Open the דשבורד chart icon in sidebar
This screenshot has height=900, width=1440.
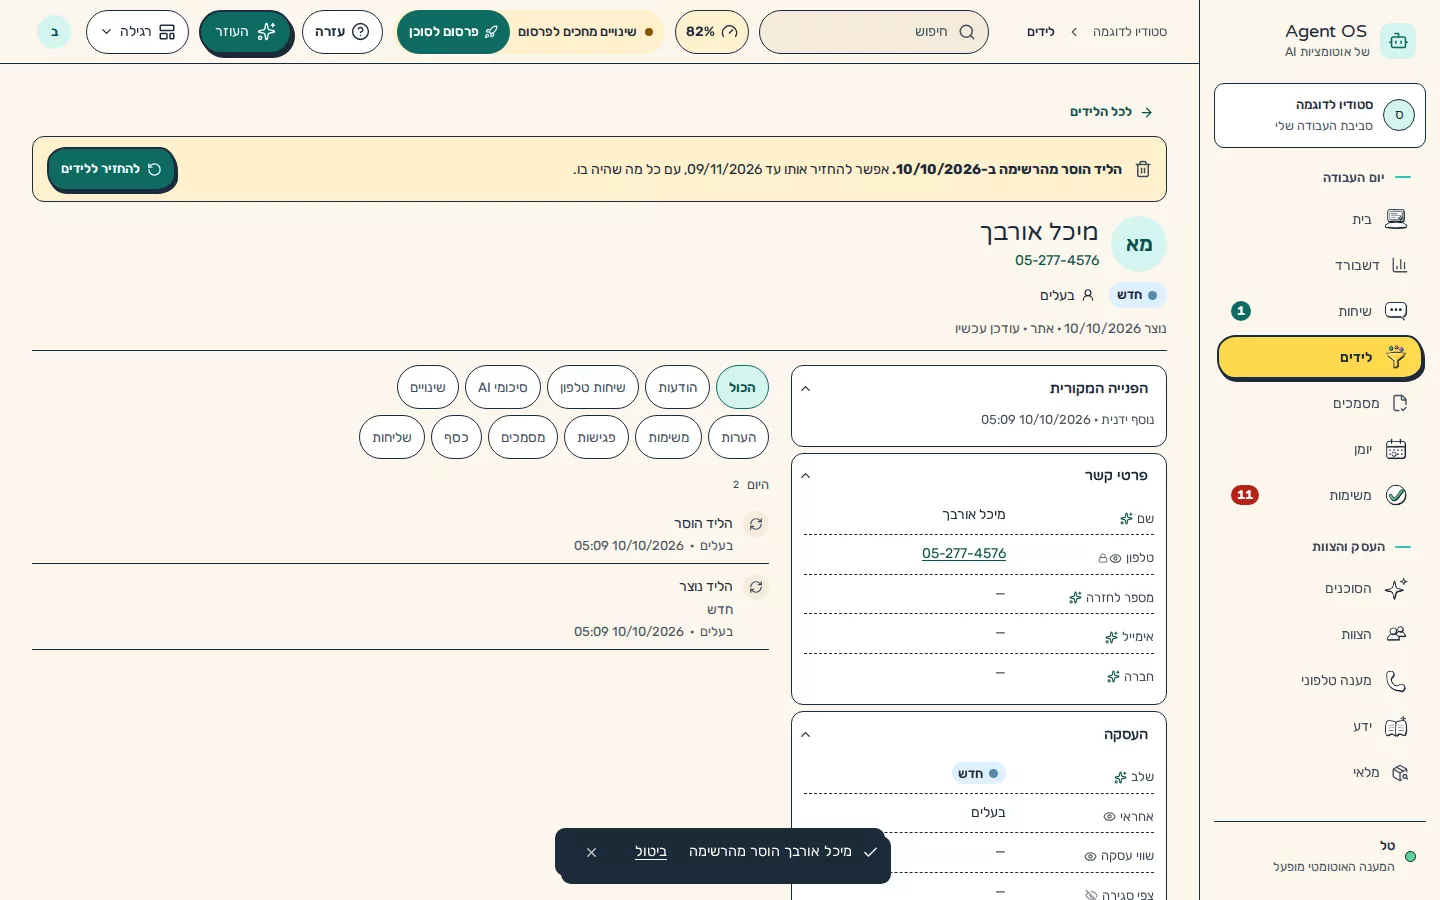point(1399,265)
